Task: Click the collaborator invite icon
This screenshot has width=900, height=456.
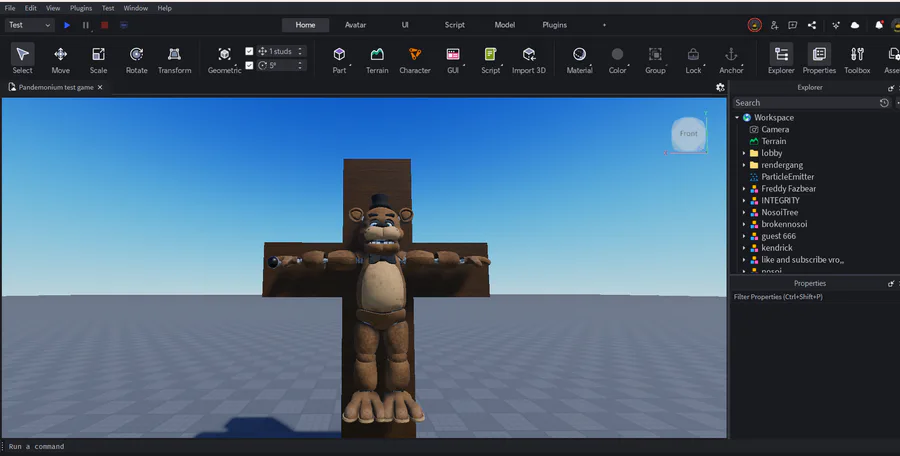Action: 774,25
